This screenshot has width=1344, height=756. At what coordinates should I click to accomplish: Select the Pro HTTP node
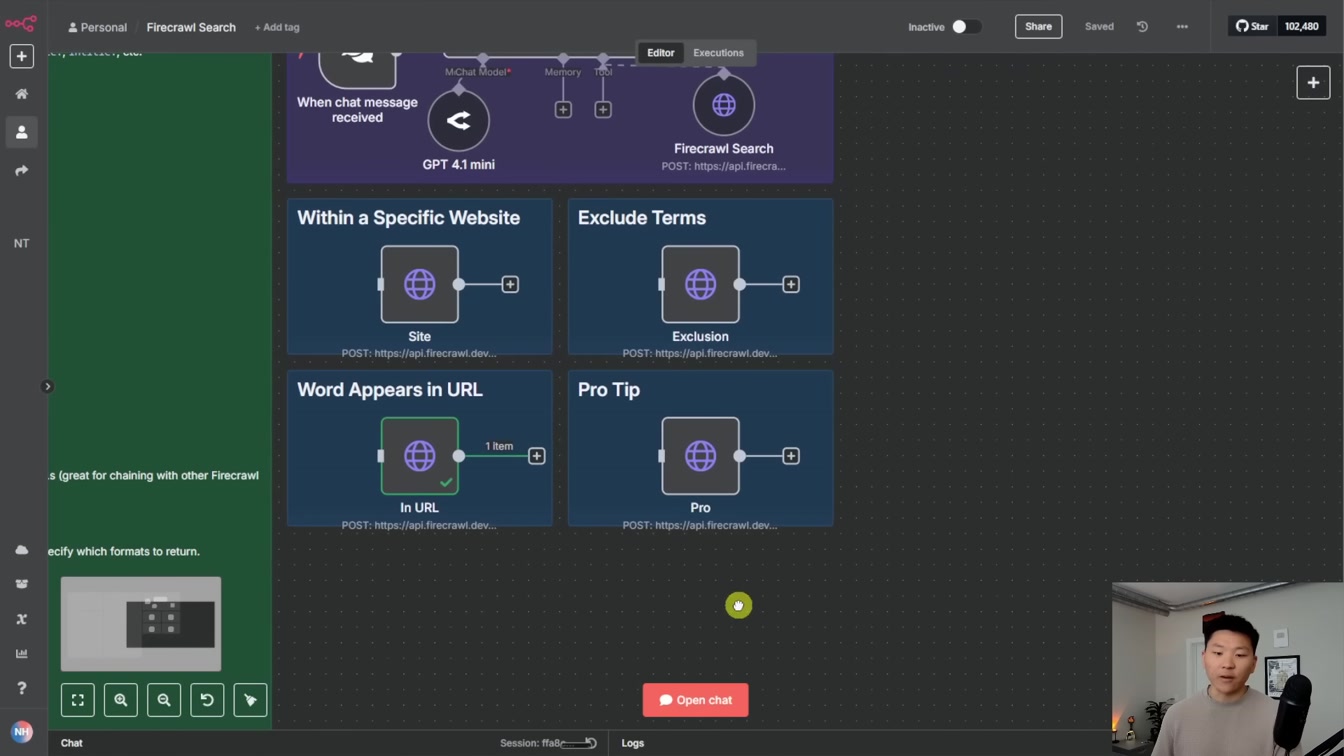[x=700, y=456]
